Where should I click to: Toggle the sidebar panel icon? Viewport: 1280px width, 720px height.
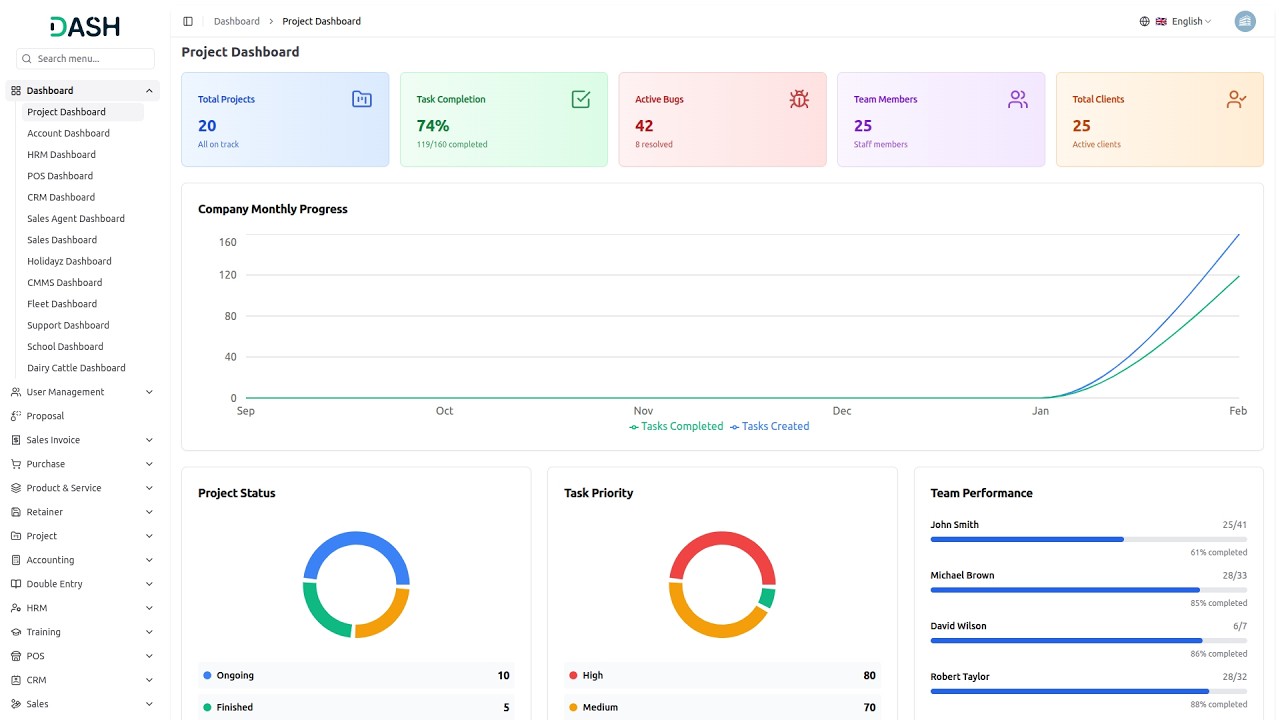point(188,21)
